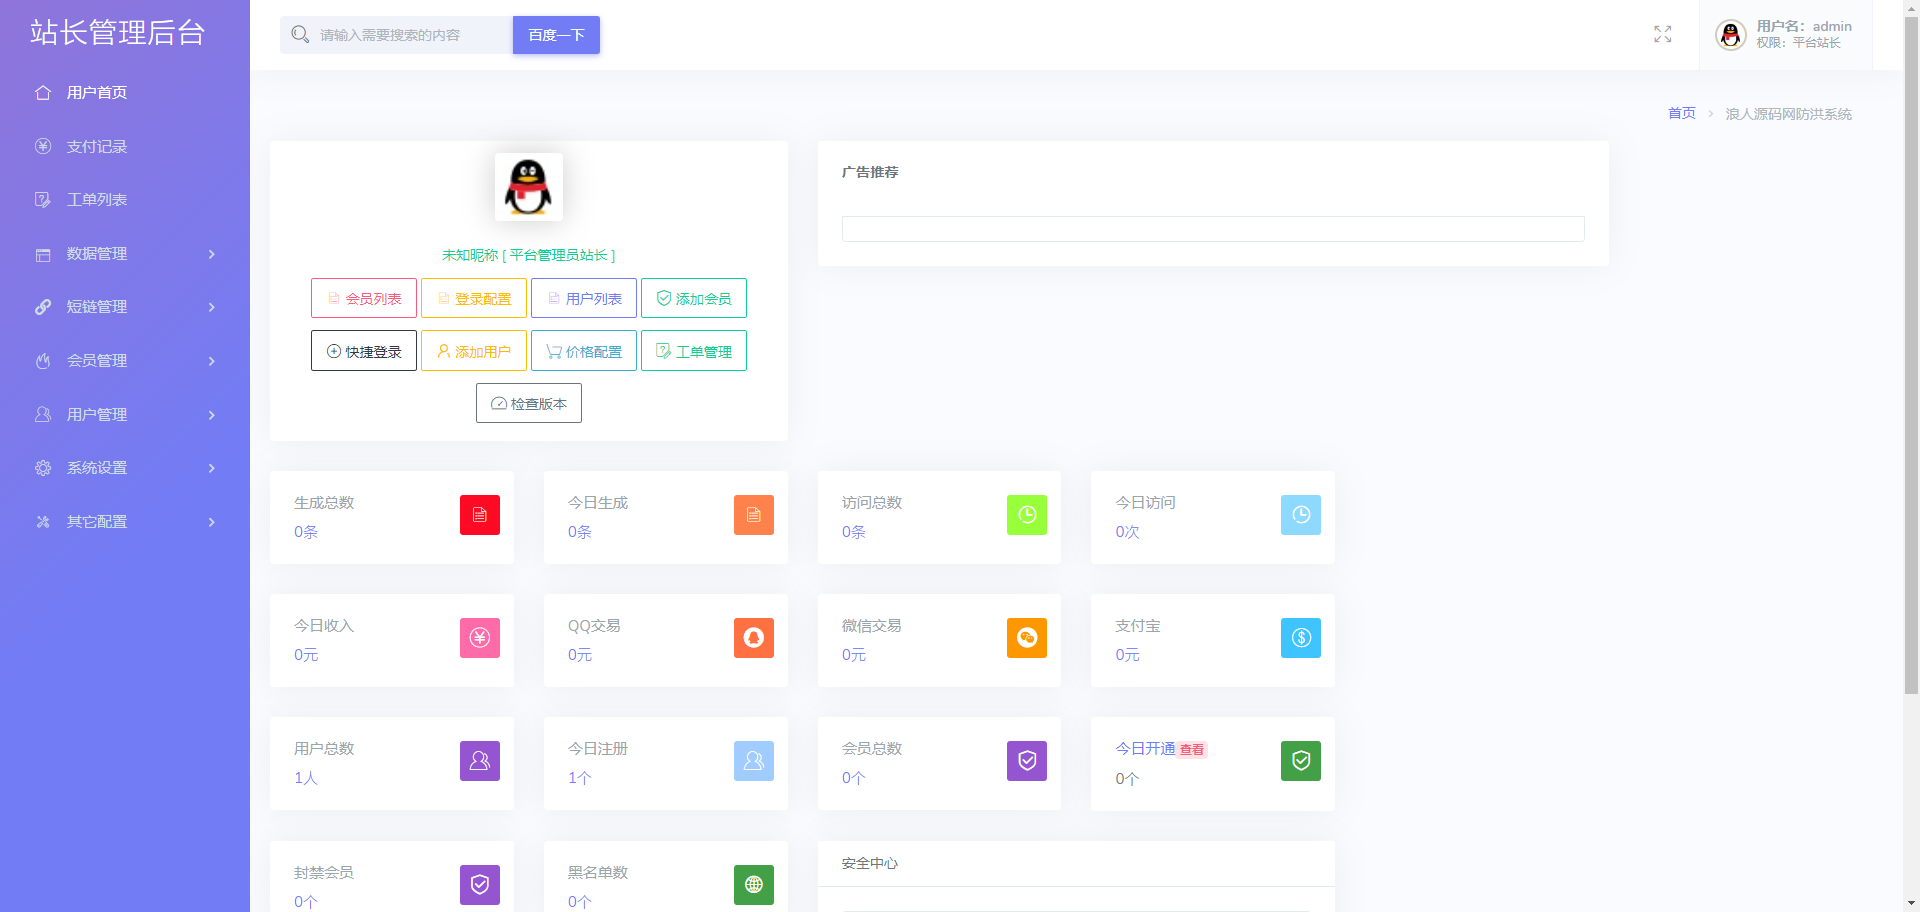
Task: Click the link icon beside 短链管理
Action: [x=43, y=307]
